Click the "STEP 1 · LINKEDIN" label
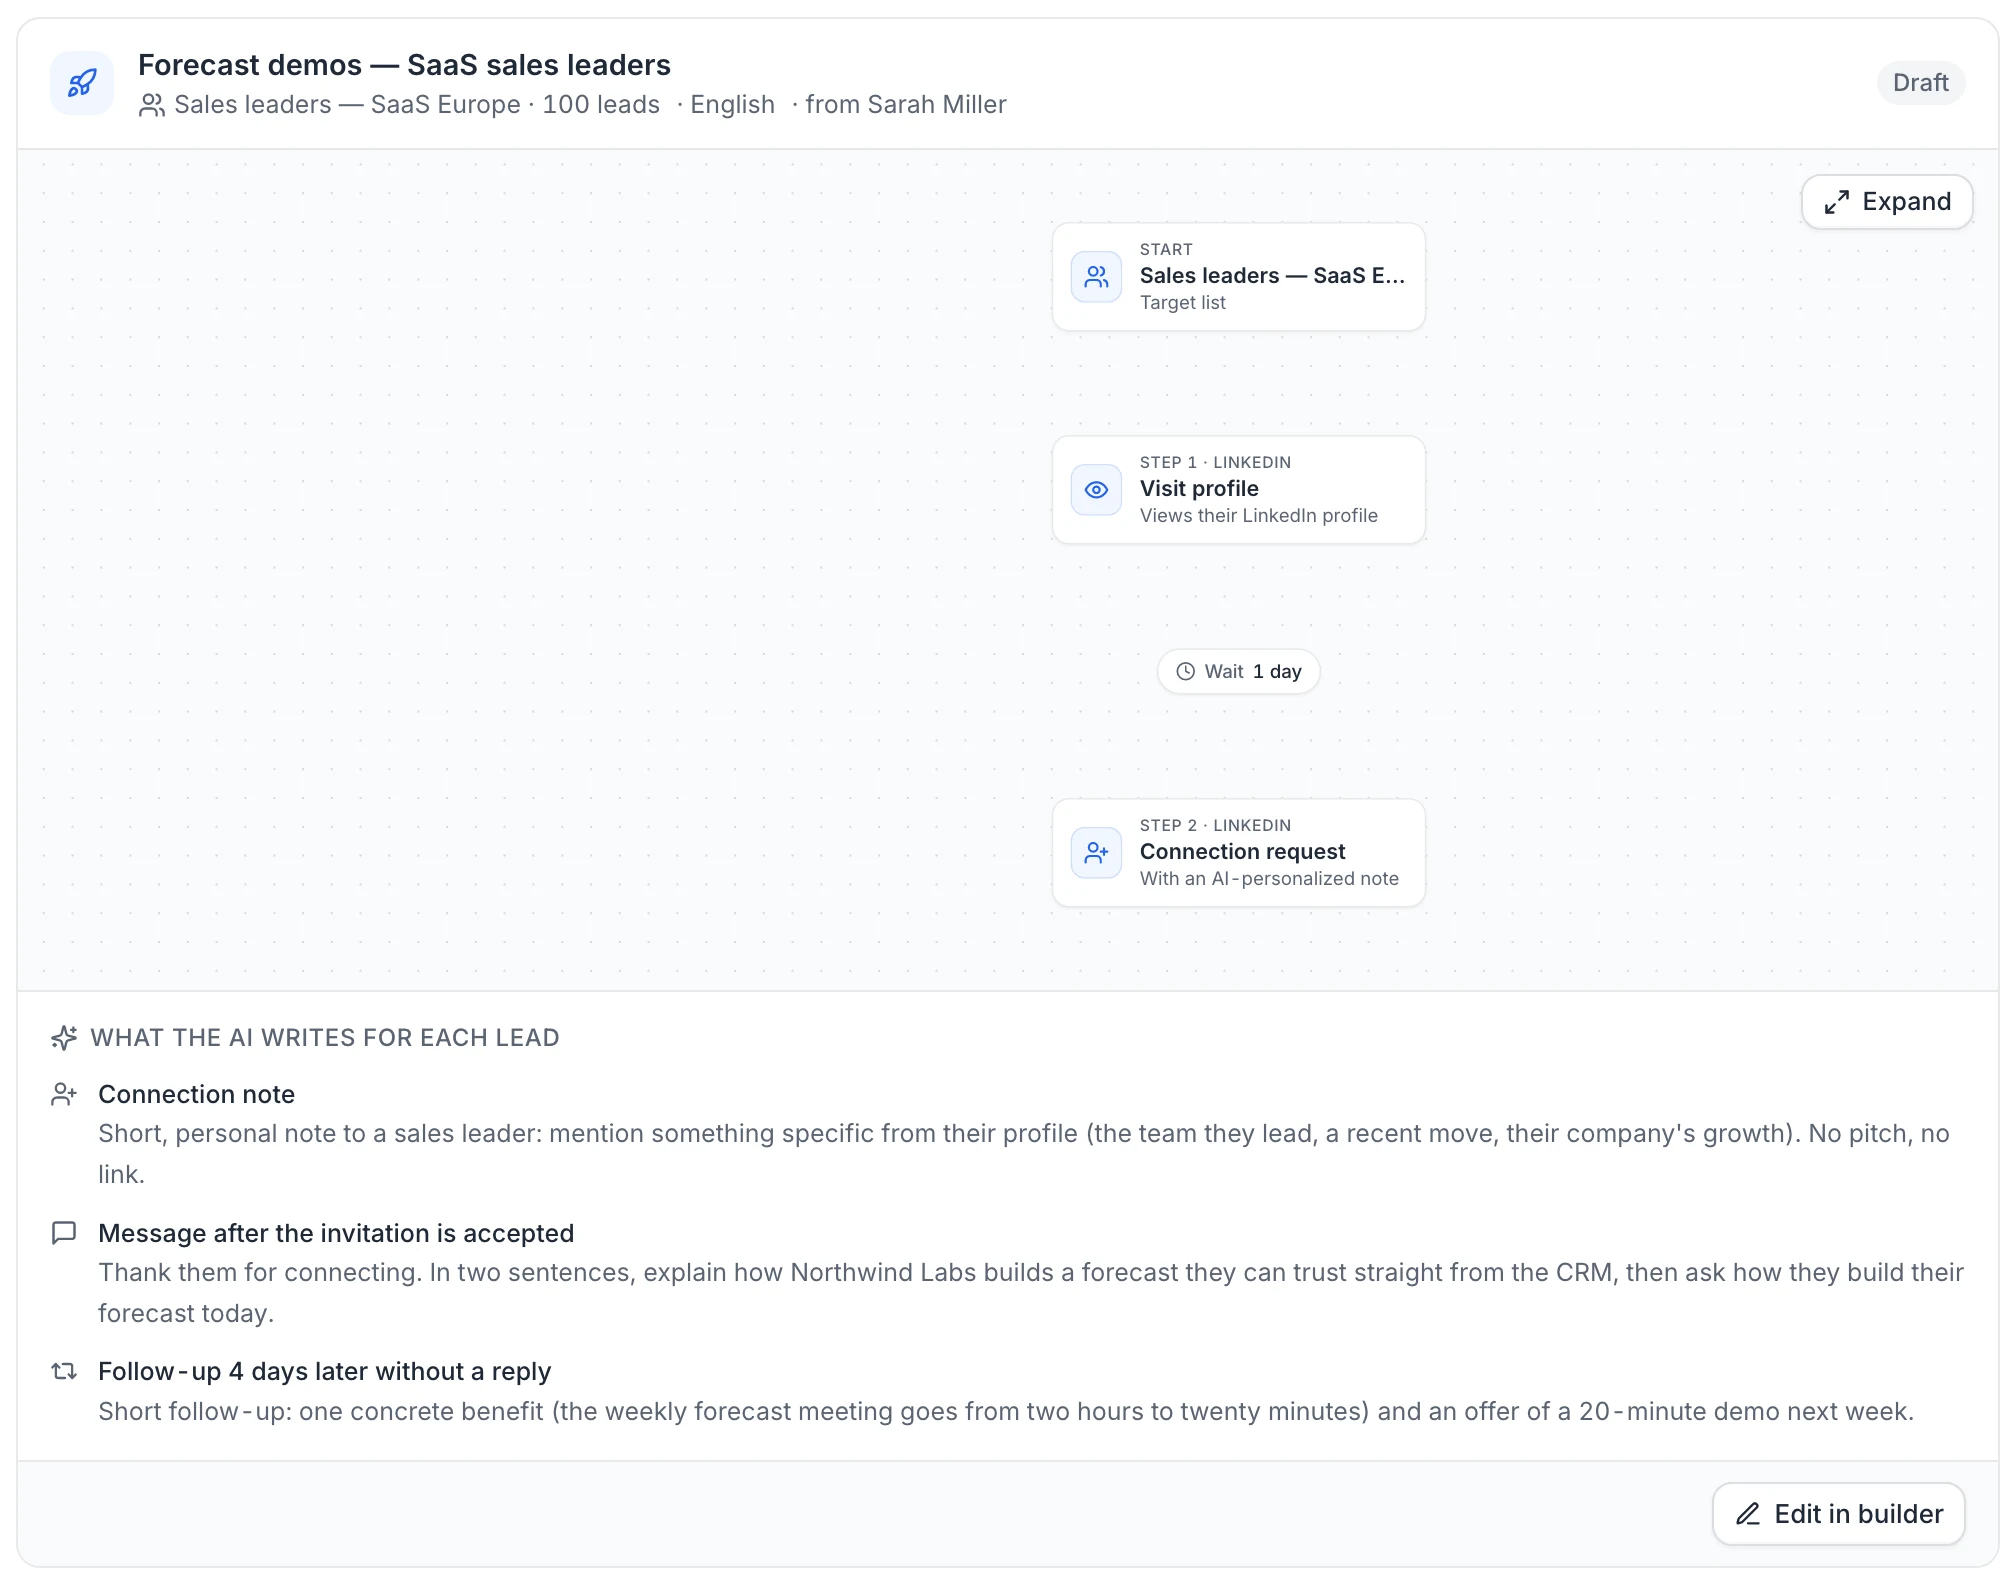Image resolution: width=2016 pixels, height=1584 pixels. pyautogui.click(x=1215, y=463)
